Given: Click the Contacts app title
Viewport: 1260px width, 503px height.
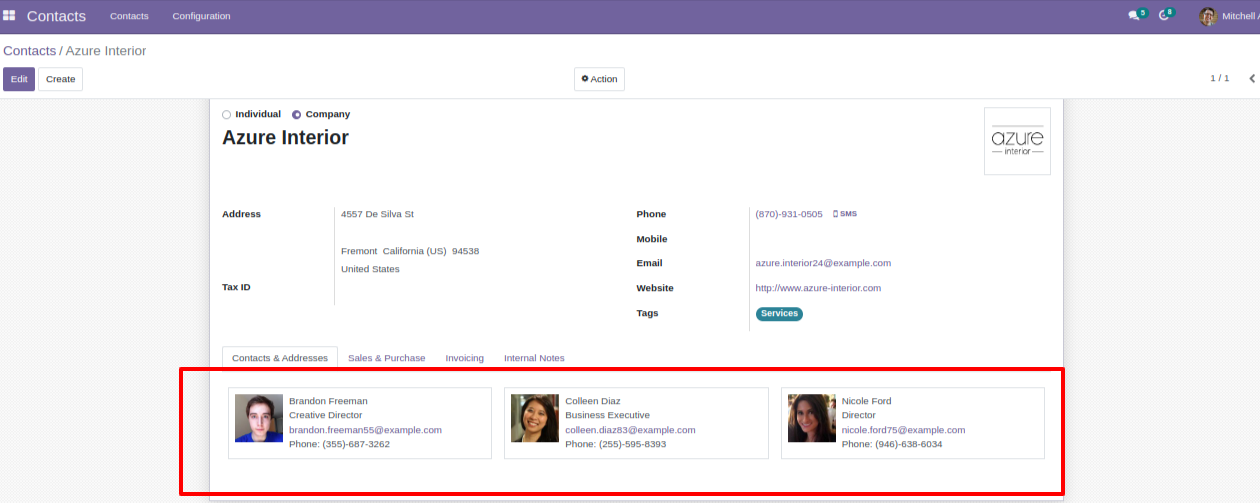Looking at the screenshot, I should (x=56, y=16).
